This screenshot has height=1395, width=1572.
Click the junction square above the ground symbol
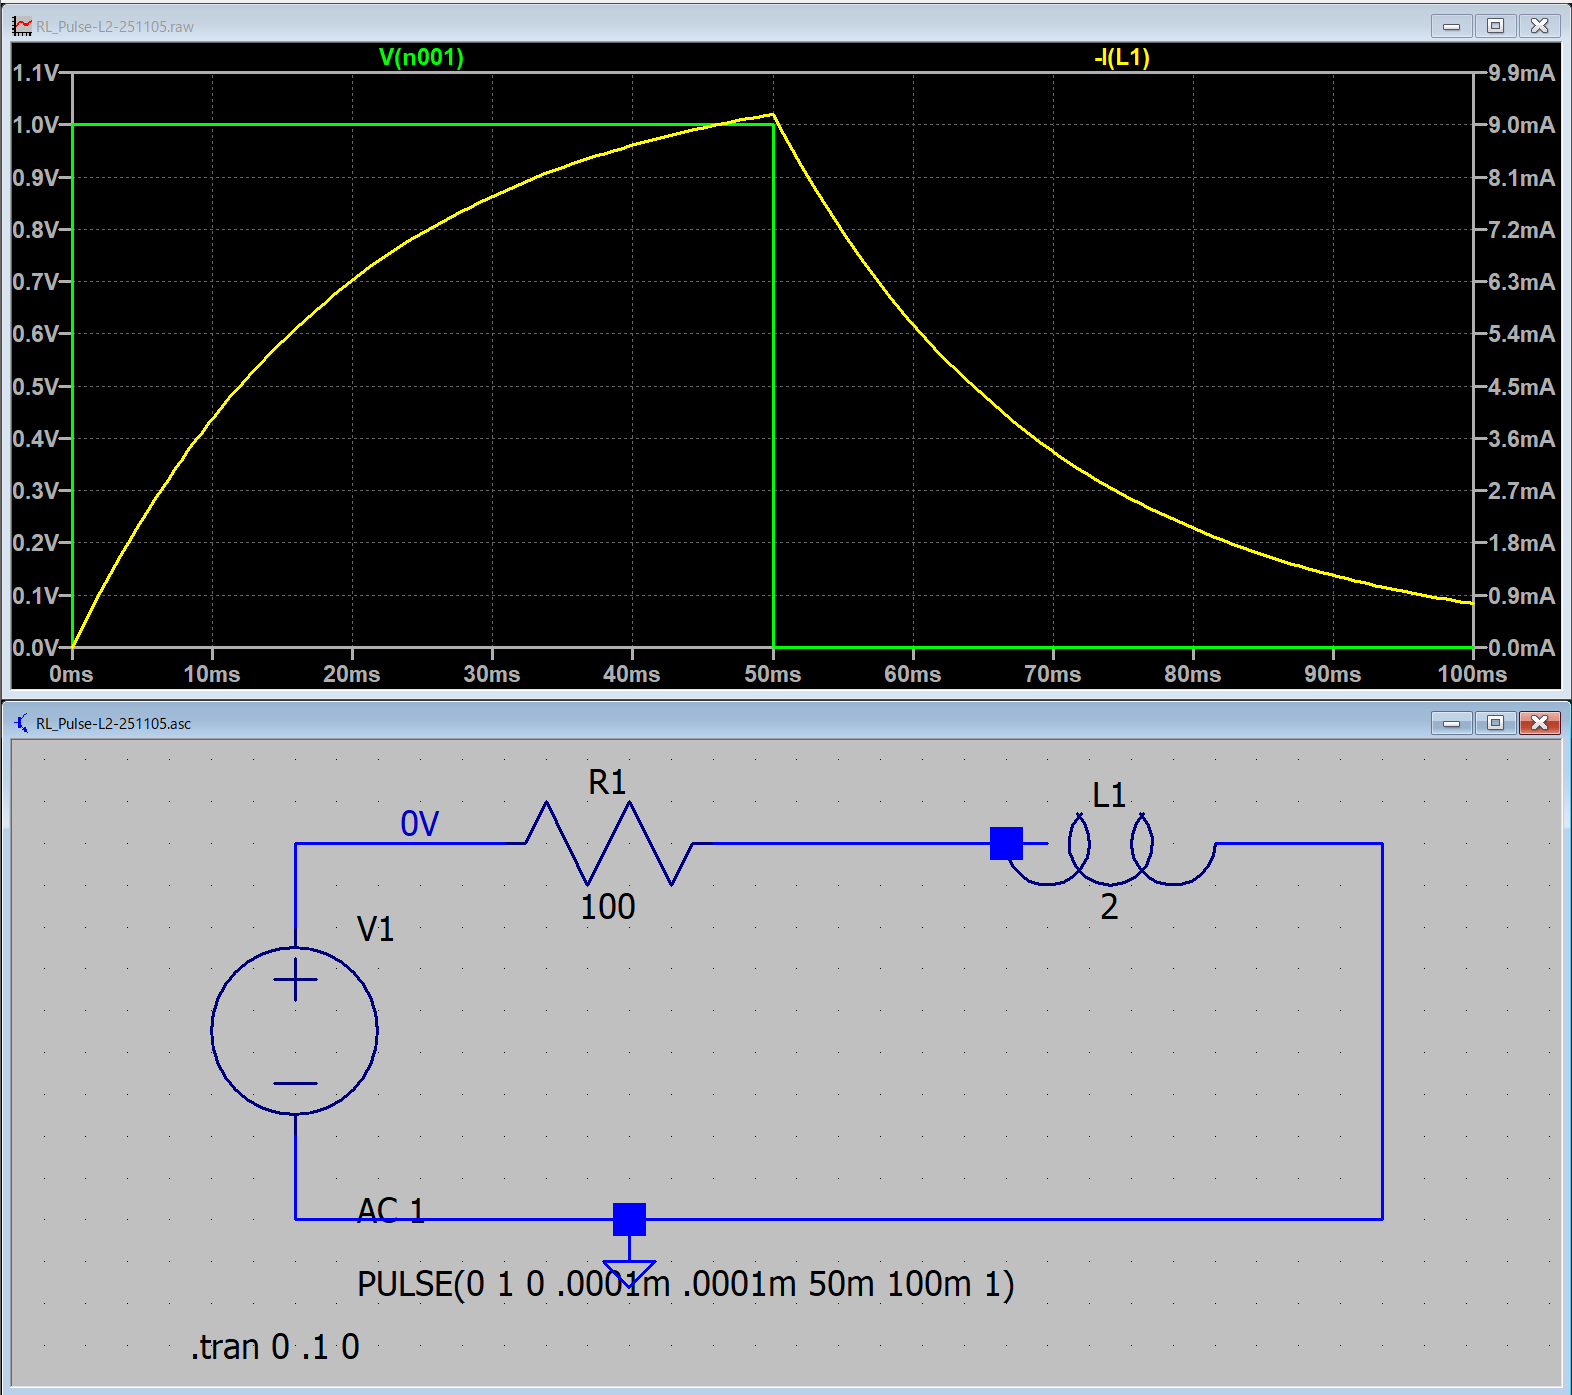[x=629, y=1219]
